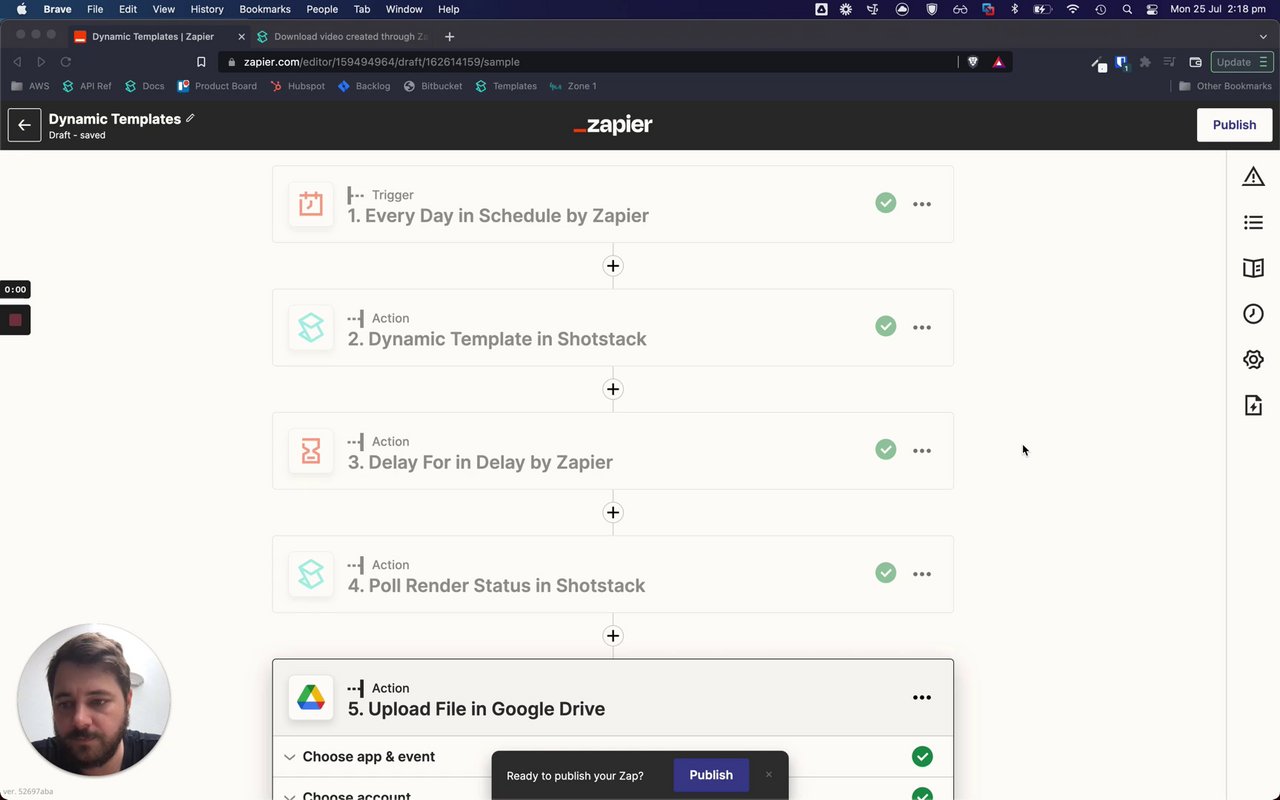This screenshot has width=1280, height=800.
Task: Open more options for step 1 trigger
Action: tap(922, 204)
